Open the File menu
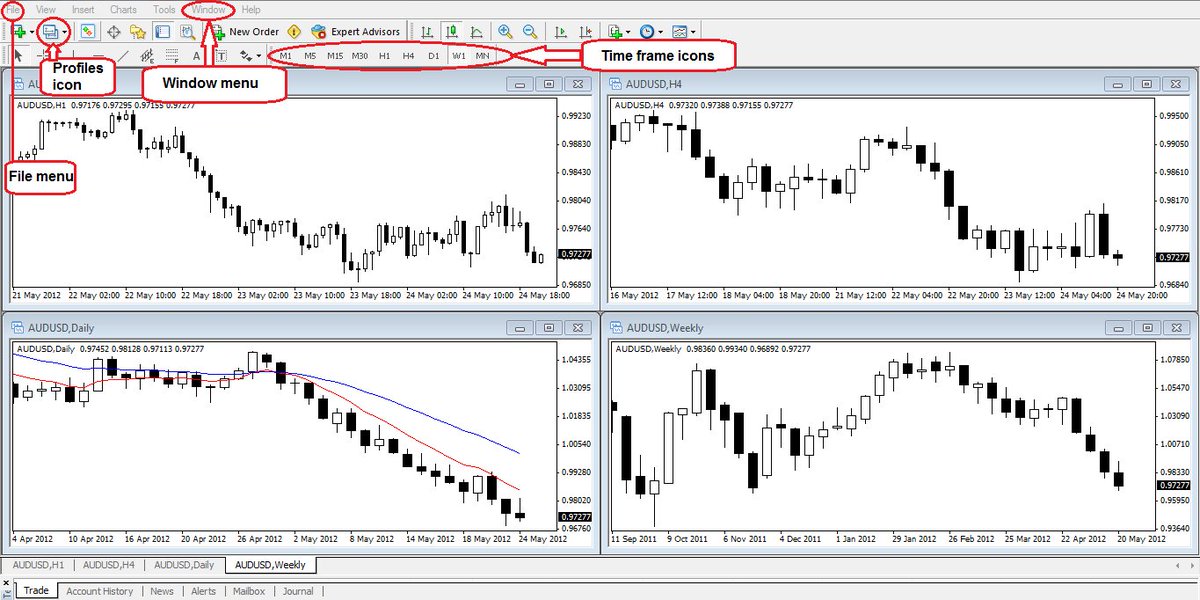Screen dimensions: 1200x600 [15, 9]
